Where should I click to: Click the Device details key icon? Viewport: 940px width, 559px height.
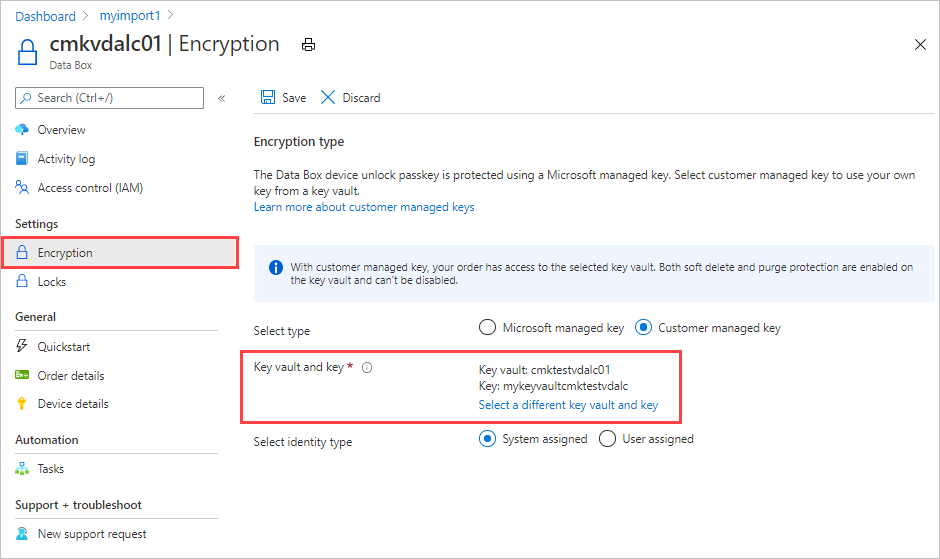point(22,404)
